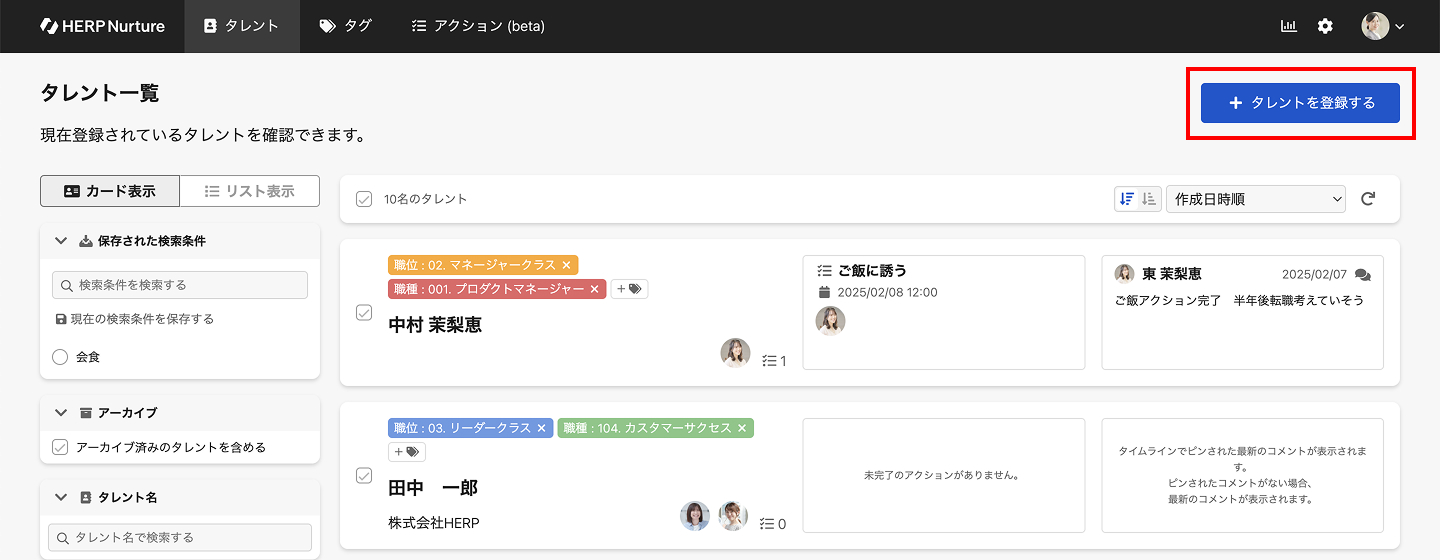1440x560 pixels.
Task: Remove the プロダクトマネージャー tag
Action: coord(594,289)
